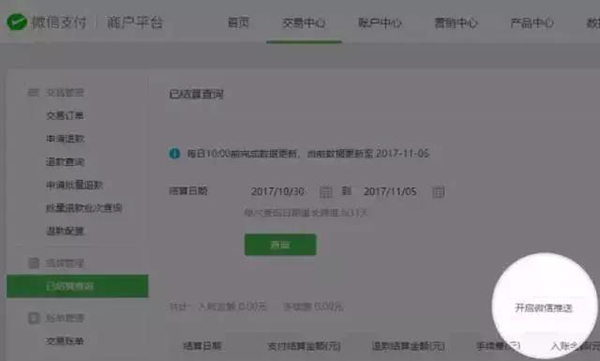The image size is (600, 361).
Task: Click the blue info notice icon
Action: pyautogui.click(x=174, y=154)
